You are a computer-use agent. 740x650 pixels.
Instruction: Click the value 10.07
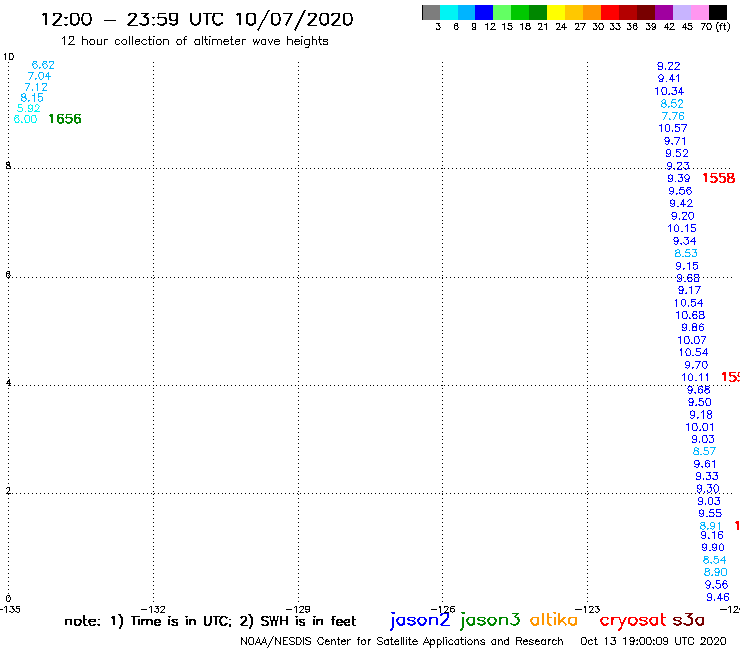pos(692,340)
